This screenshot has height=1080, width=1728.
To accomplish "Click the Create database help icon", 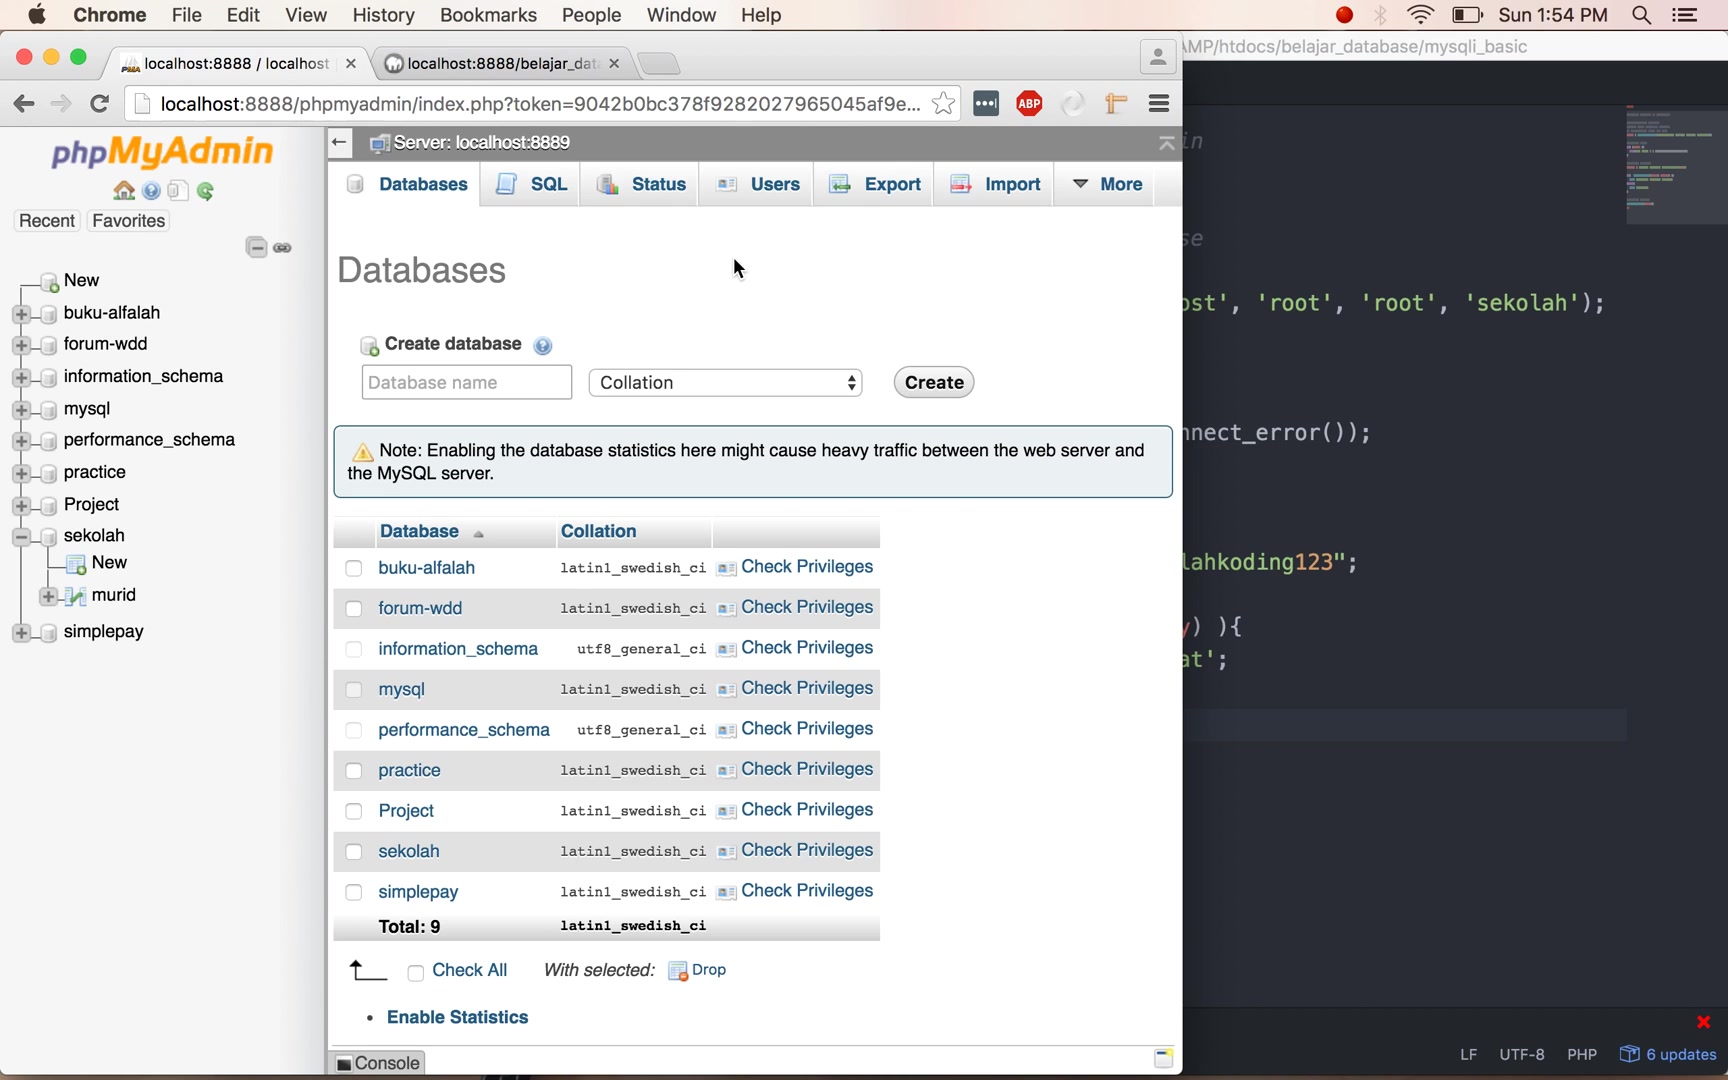I will click(x=543, y=346).
